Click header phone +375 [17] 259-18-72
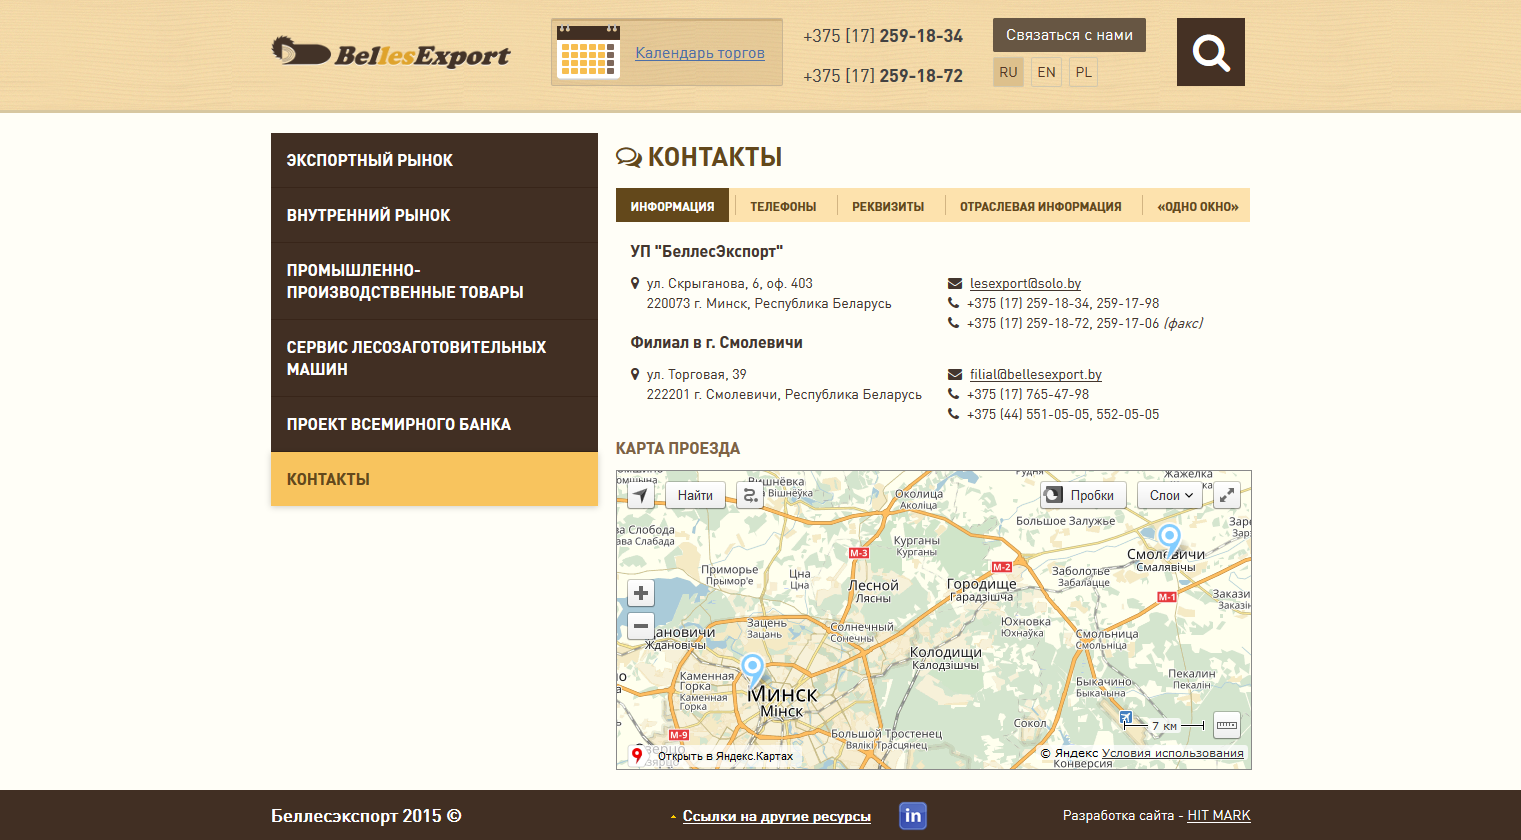1521x840 pixels. (x=883, y=76)
